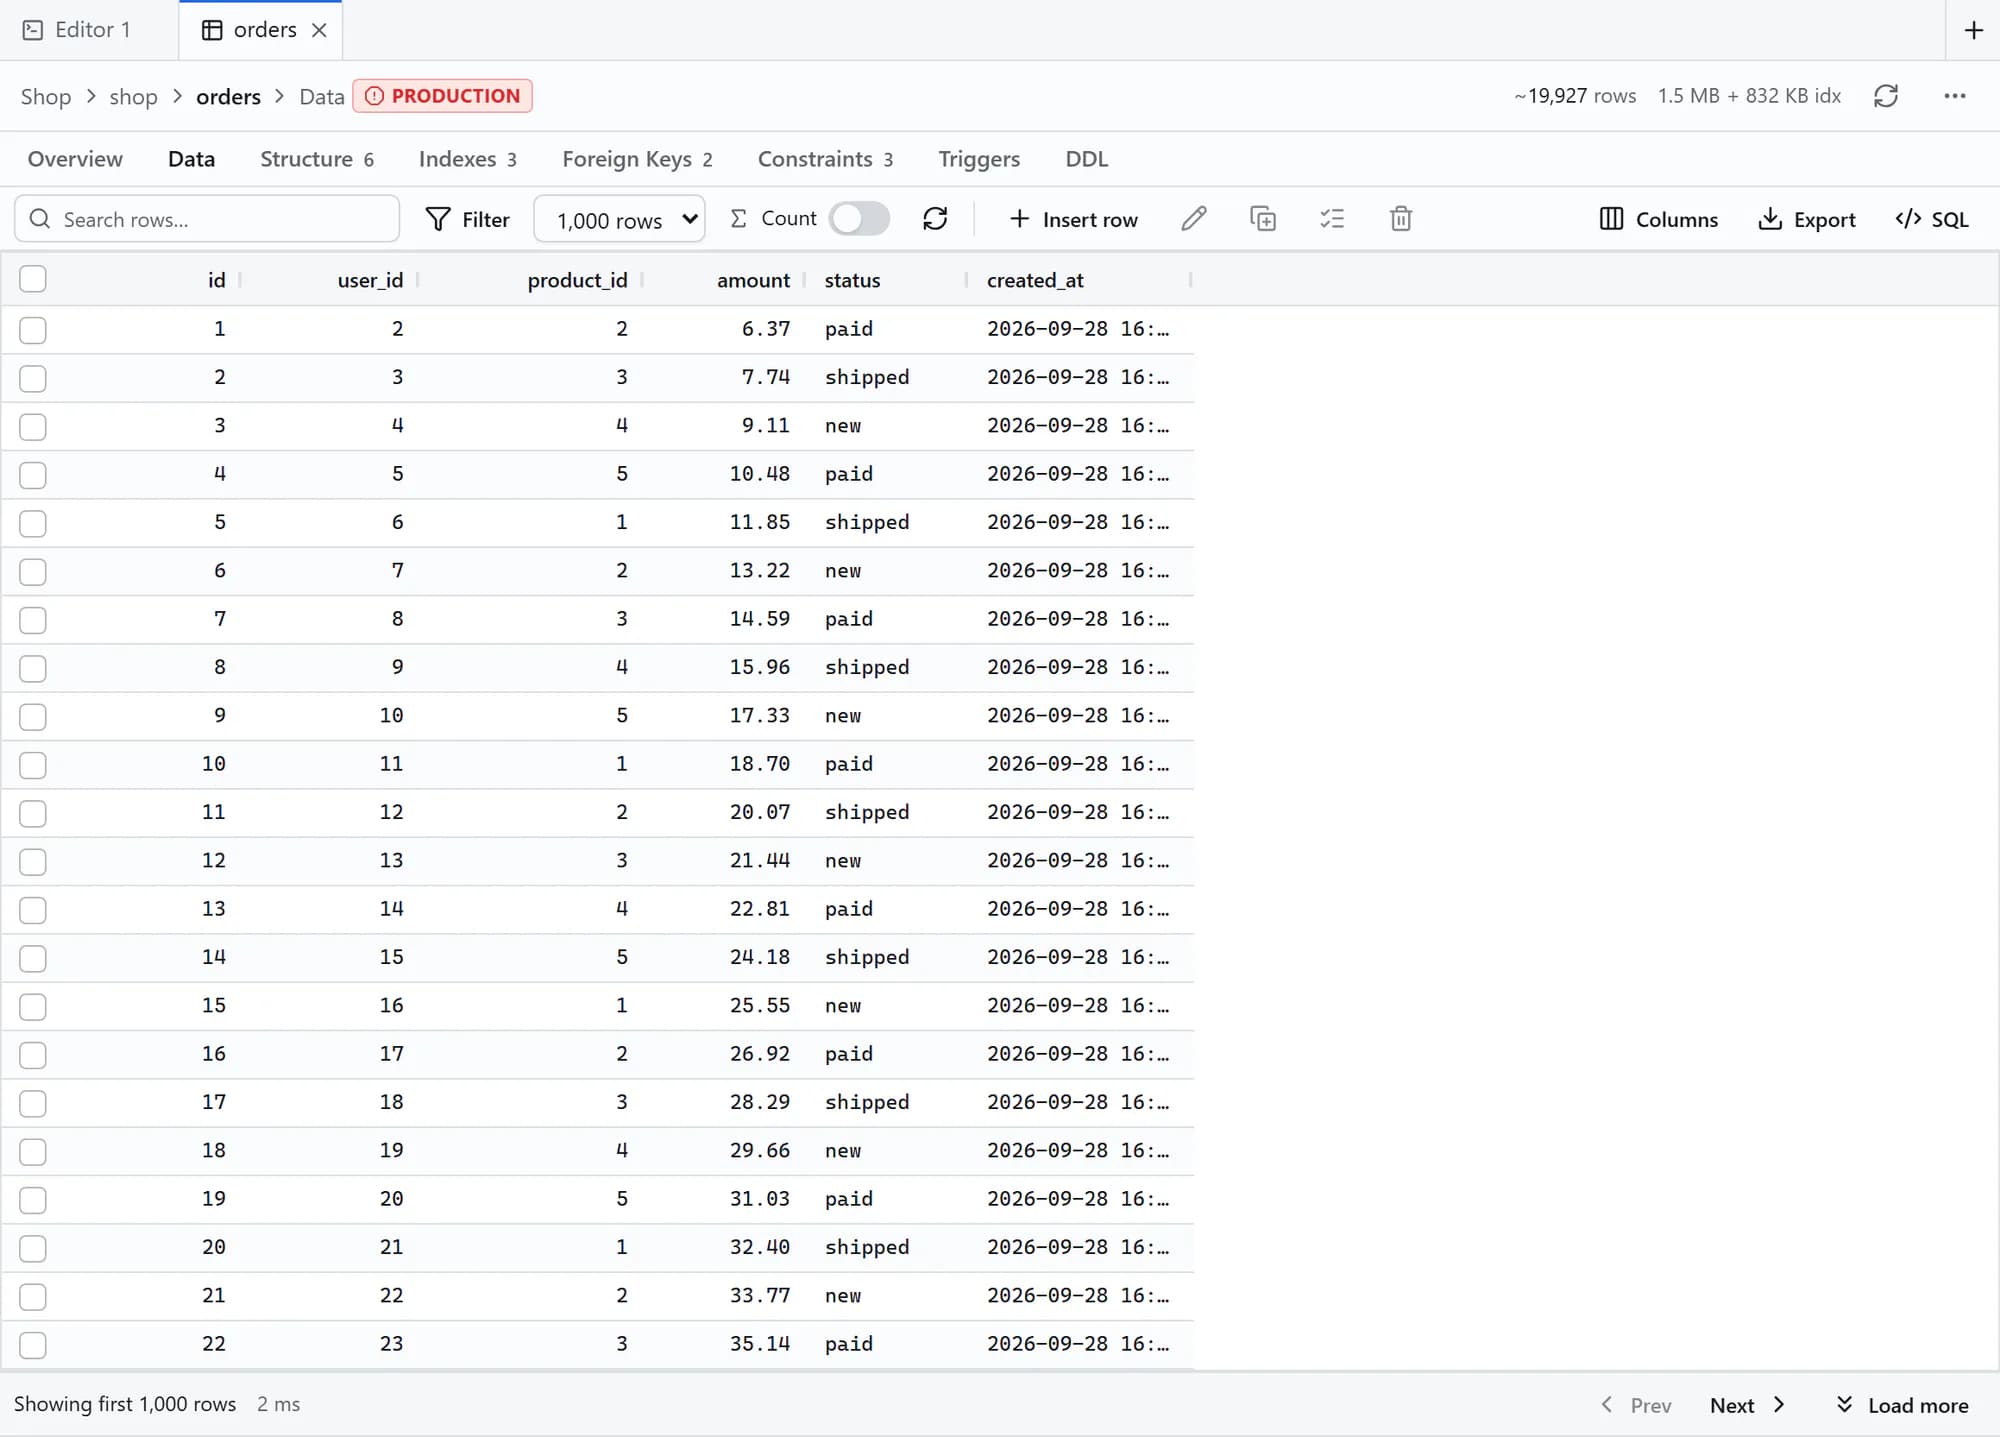Click Insert row button
Viewport: 2000px width, 1437px height.
pyautogui.click(x=1073, y=219)
